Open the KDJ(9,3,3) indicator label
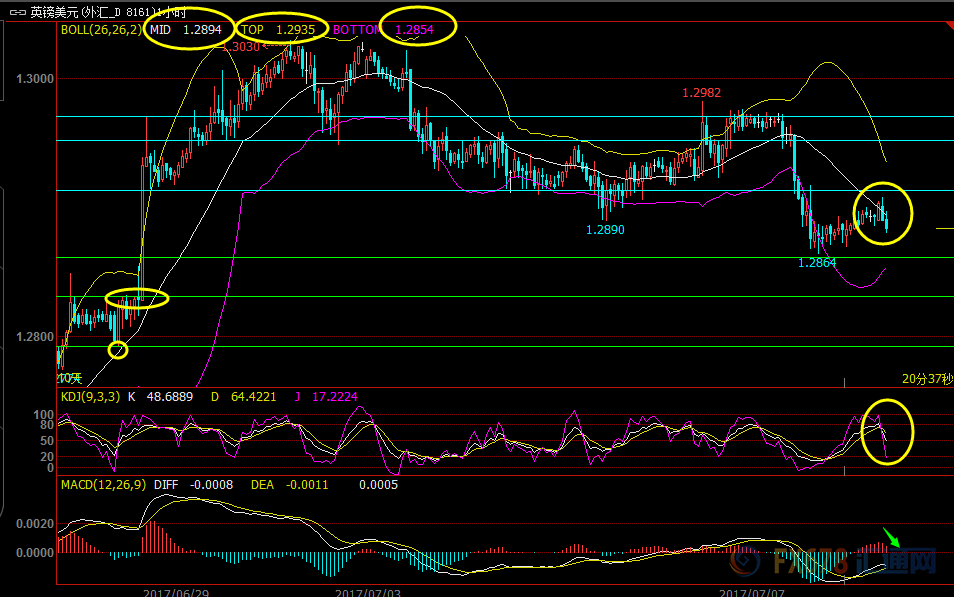The height and width of the screenshot is (597, 954). (91, 397)
